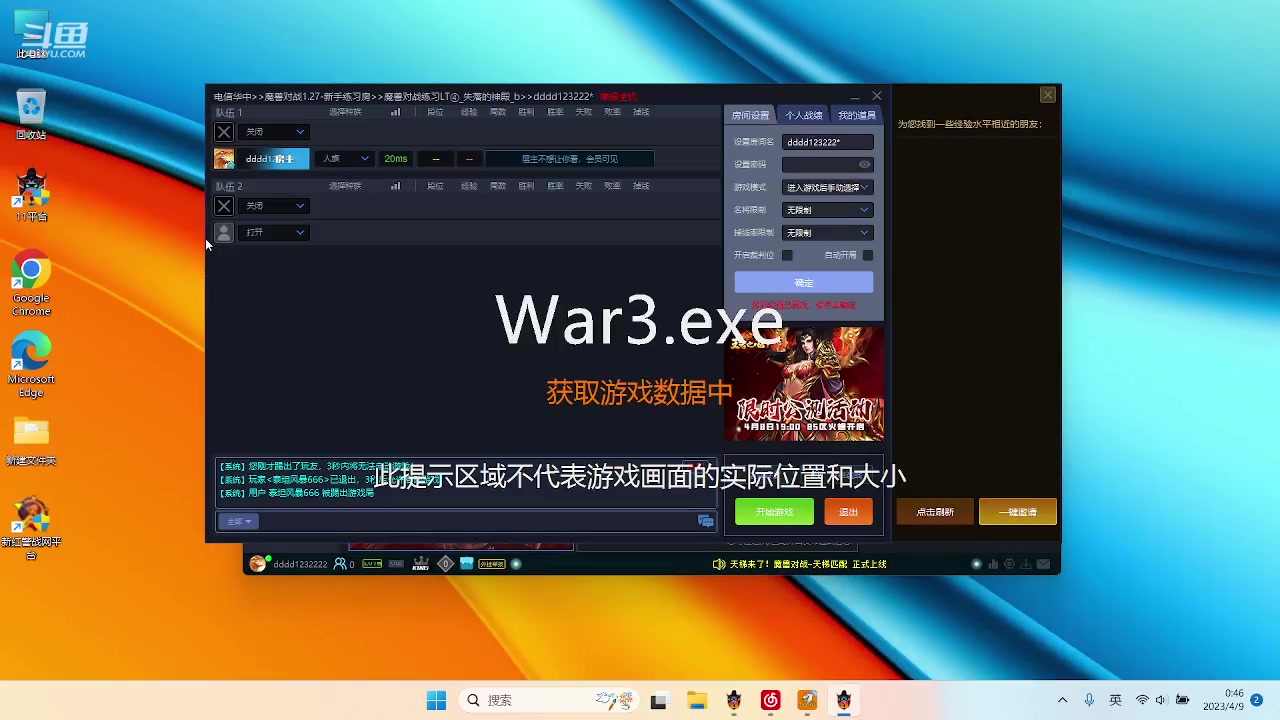Open the Google Chrome desktop shortcut

[31, 283]
